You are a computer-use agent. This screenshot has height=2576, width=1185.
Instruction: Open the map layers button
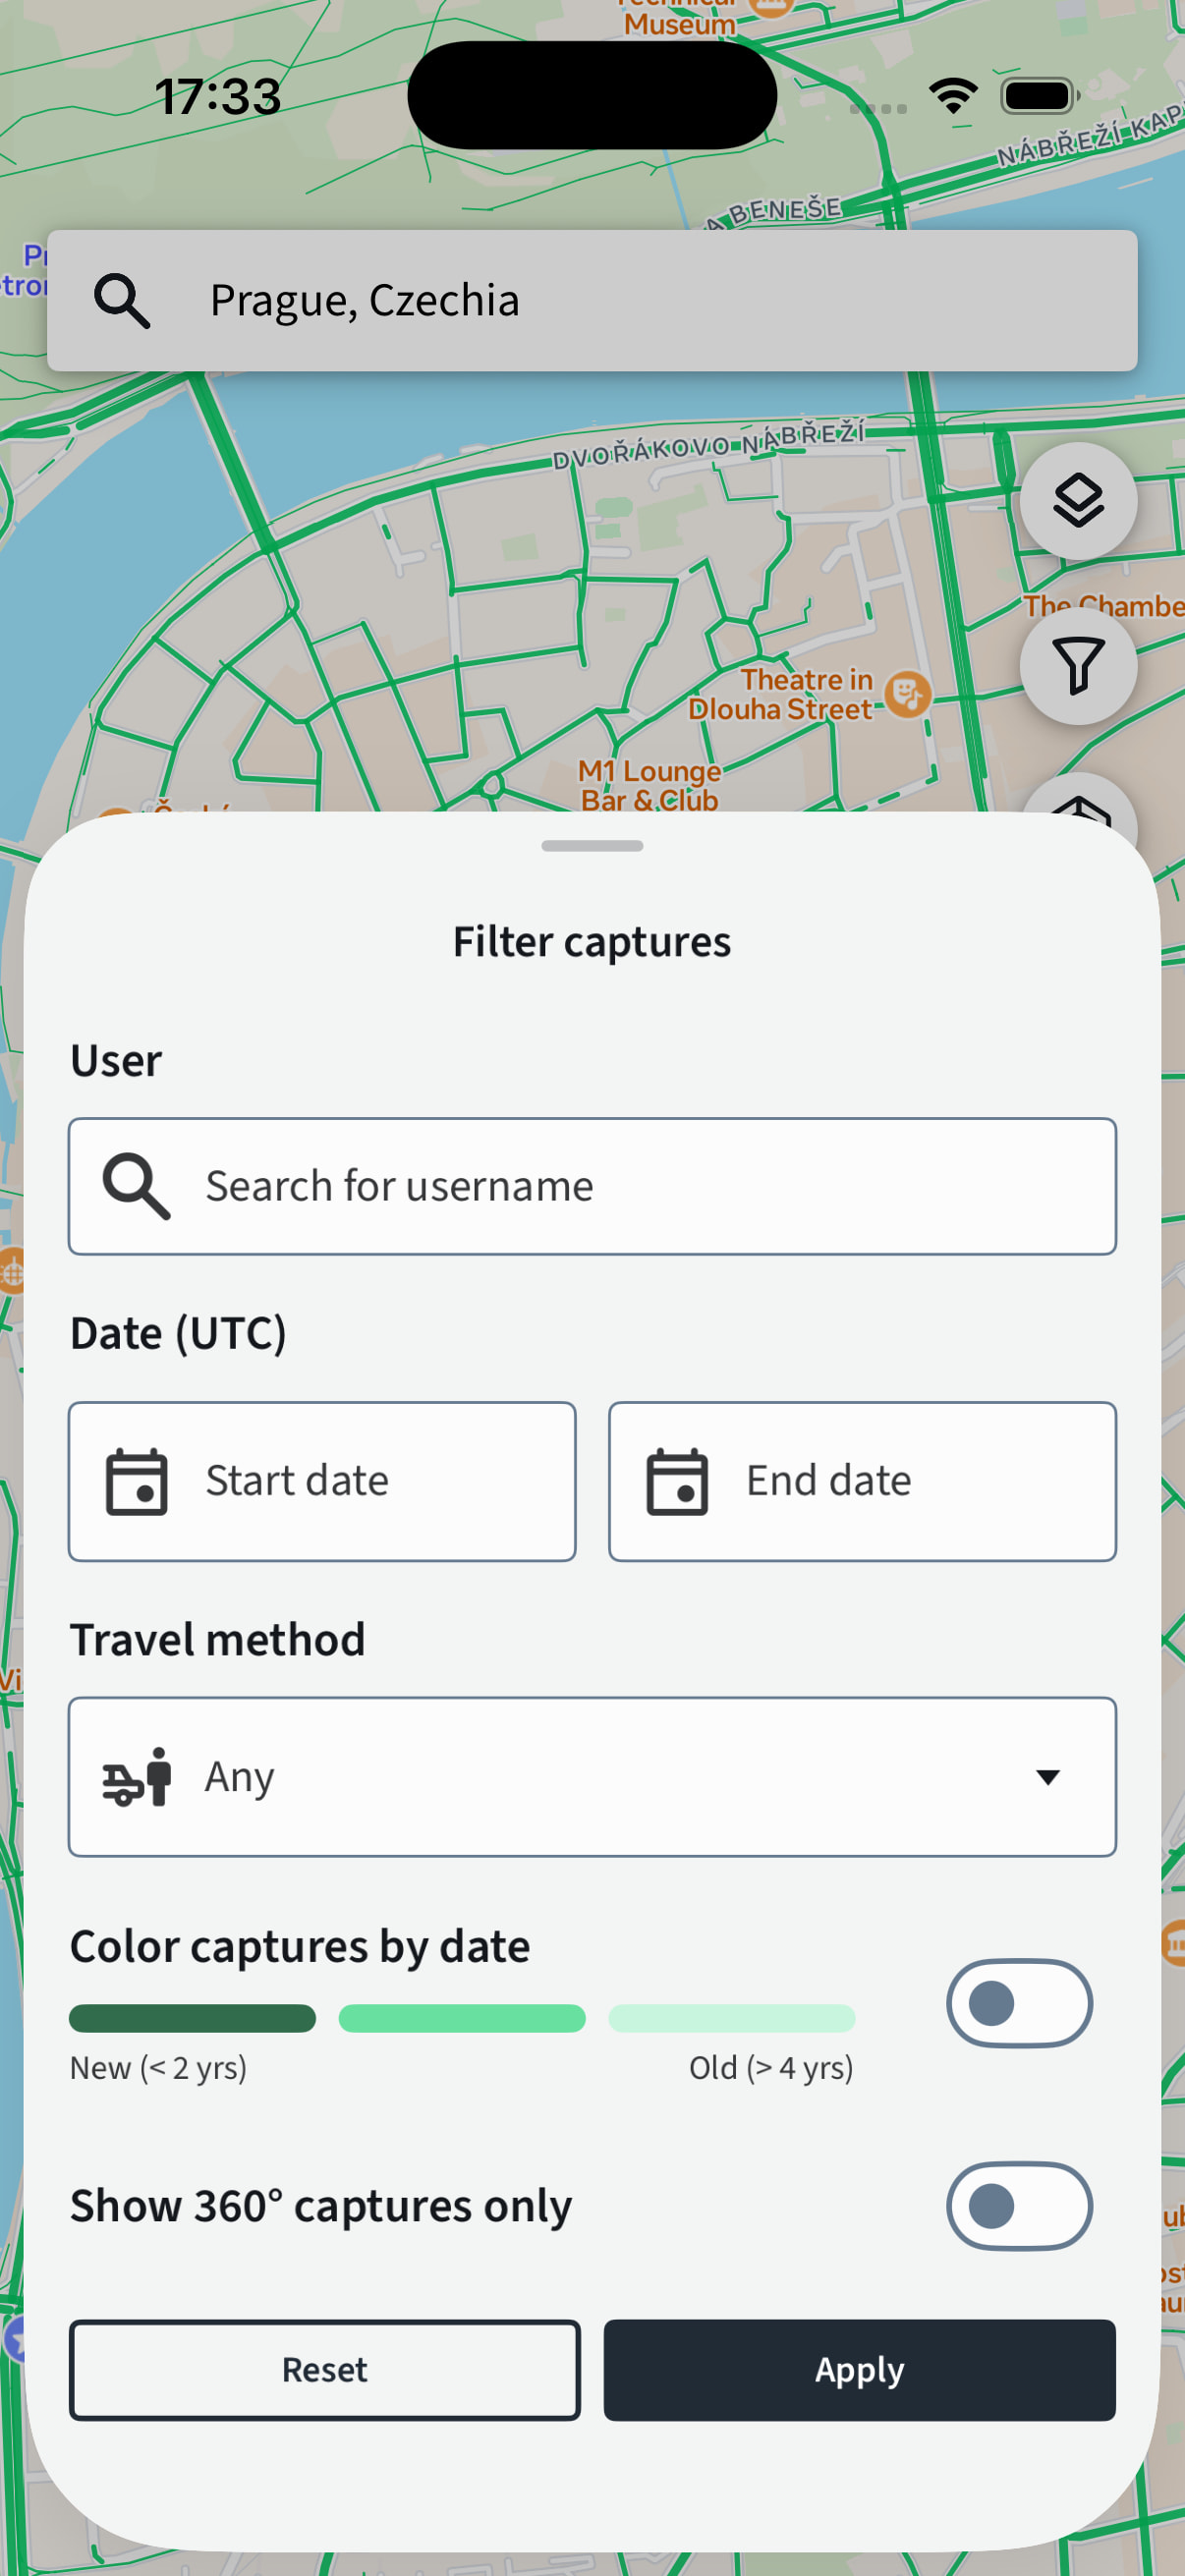point(1078,500)
